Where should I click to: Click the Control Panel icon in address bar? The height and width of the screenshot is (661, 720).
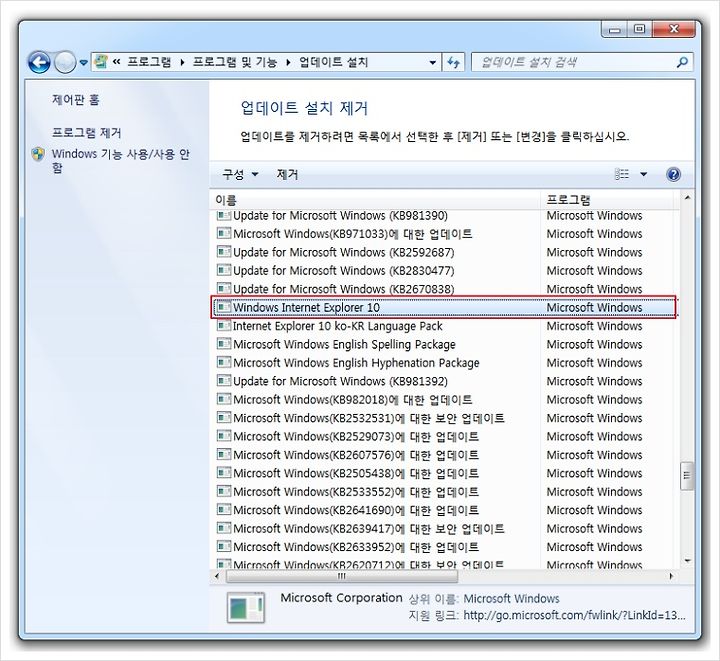click(101, 62)
